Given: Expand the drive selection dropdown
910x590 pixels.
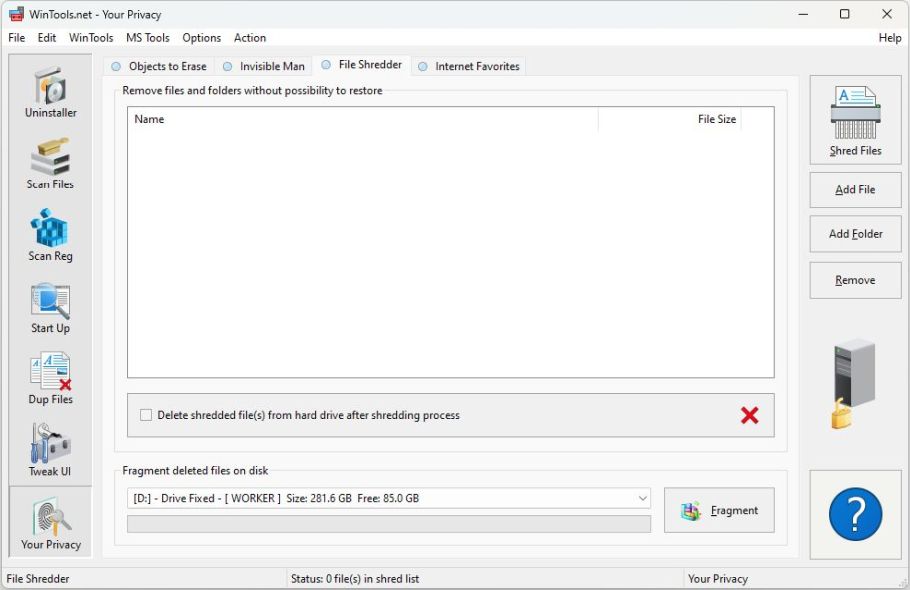Looking at the screenshot, I should pyautogui.click(x=642, y=498).
